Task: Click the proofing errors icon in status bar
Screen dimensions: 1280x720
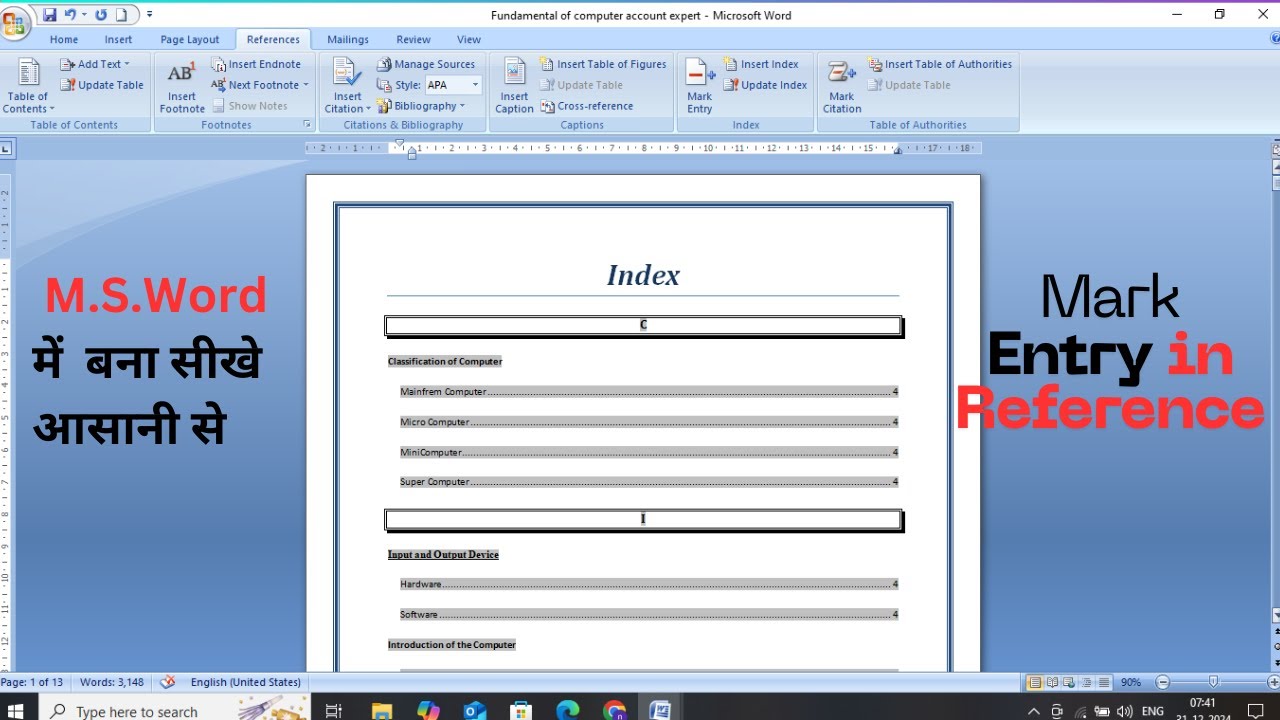Action: pyautogui.click(x=168, y=682)
